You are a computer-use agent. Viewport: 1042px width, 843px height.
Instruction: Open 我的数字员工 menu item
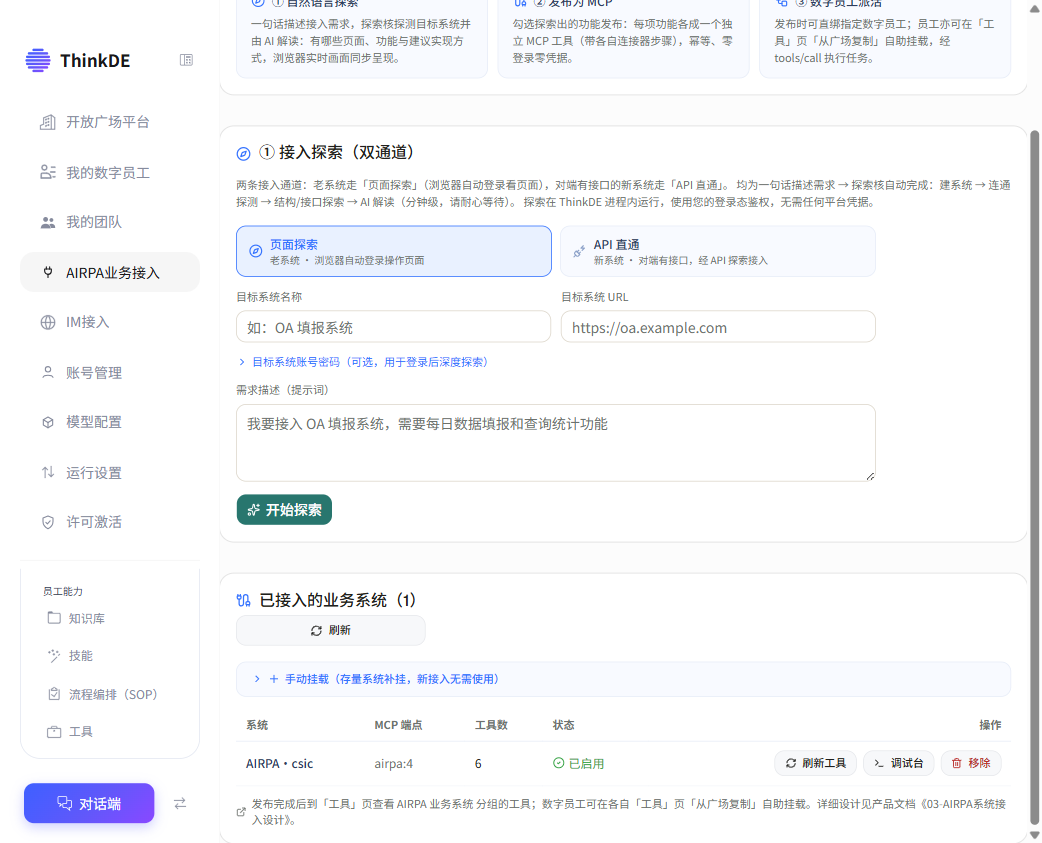pos(110,173)
